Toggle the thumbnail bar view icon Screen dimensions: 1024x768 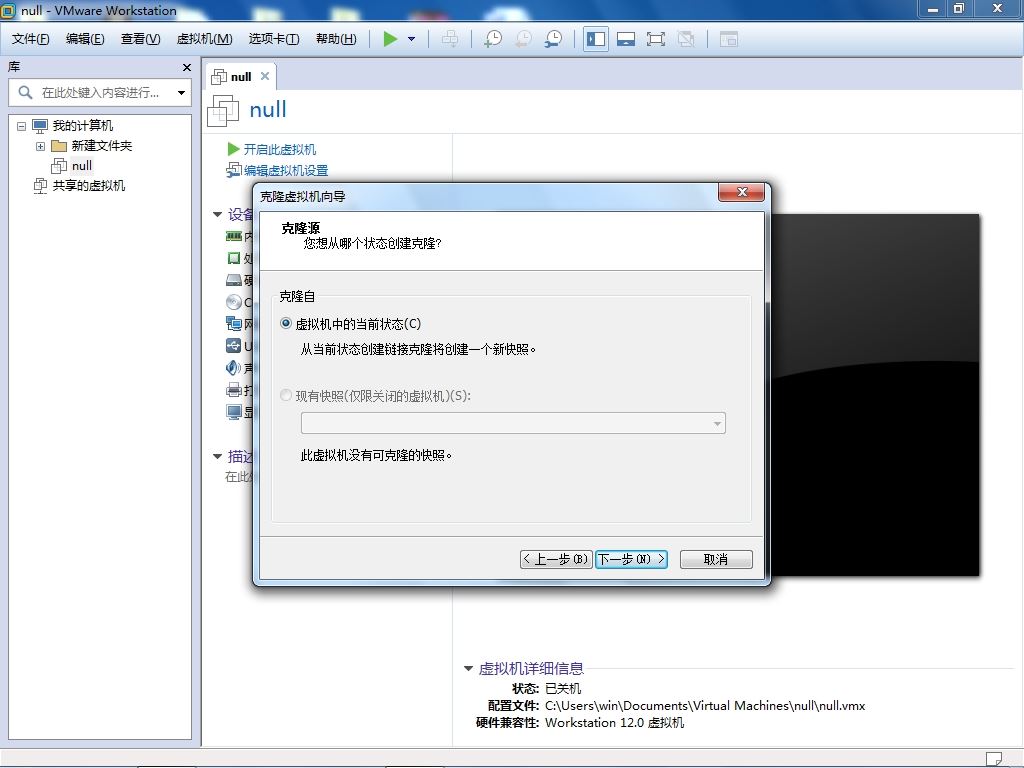[626, 39]
